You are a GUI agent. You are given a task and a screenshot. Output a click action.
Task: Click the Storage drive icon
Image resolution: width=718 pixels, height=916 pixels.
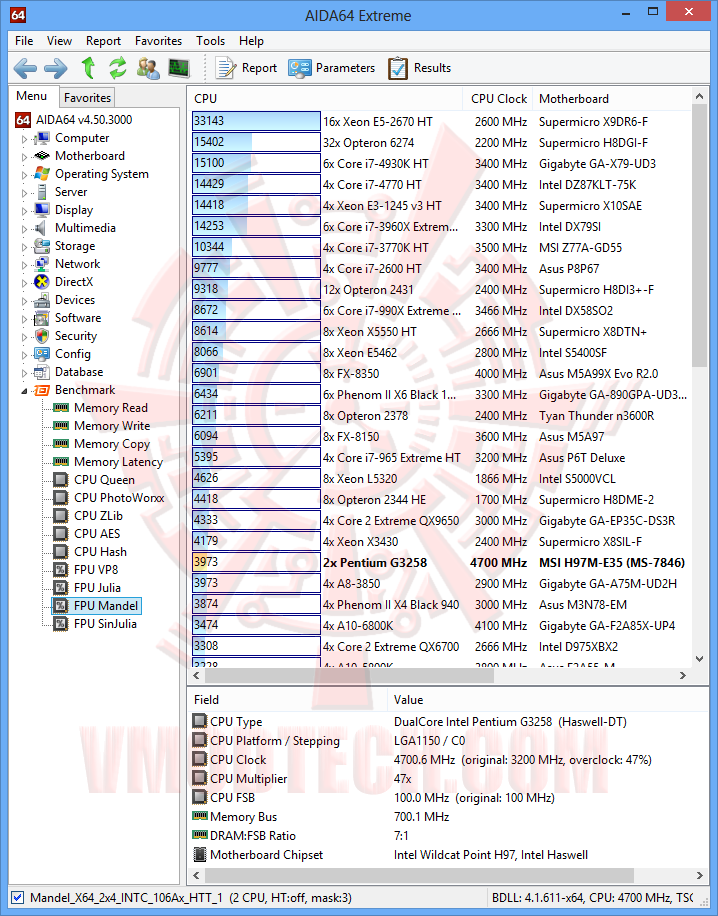[x=41, y=246]
